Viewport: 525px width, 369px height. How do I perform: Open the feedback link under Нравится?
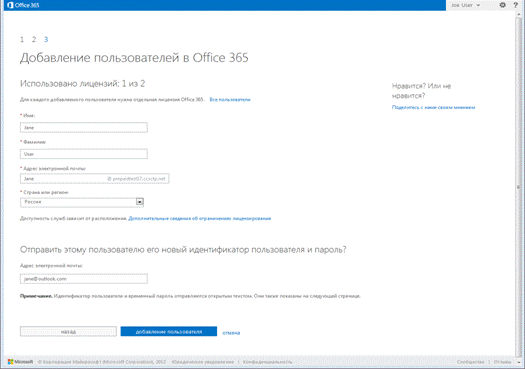pos(433,107)
